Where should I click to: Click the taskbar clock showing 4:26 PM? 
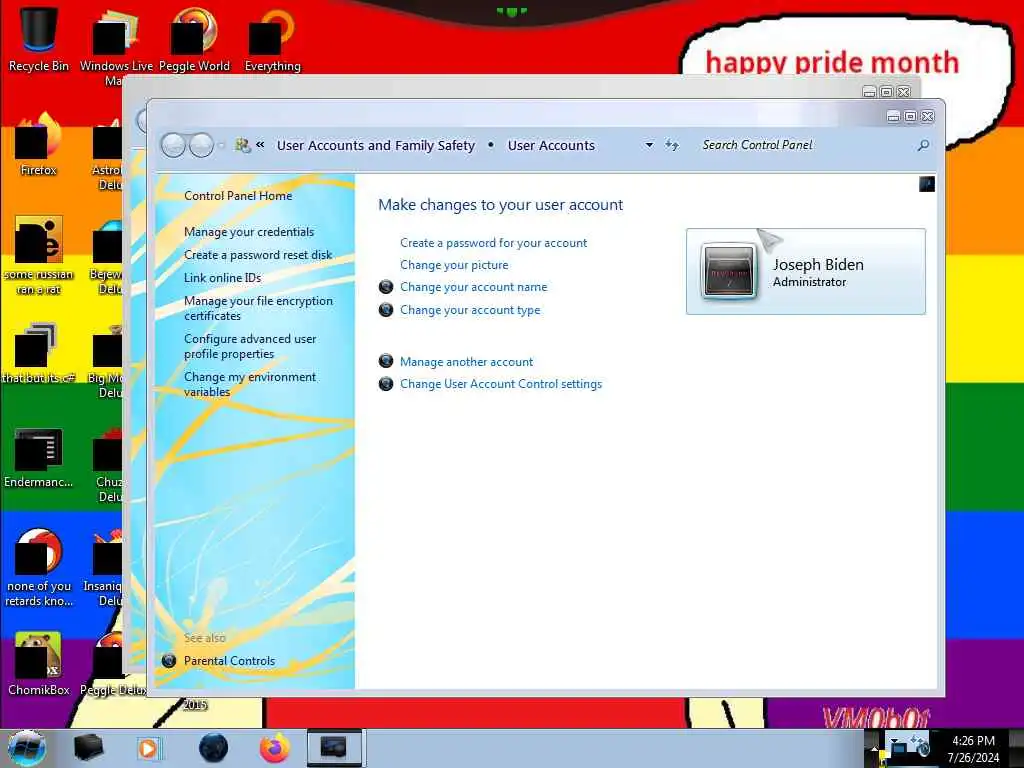pyautogui.click(x=973, y=749)
